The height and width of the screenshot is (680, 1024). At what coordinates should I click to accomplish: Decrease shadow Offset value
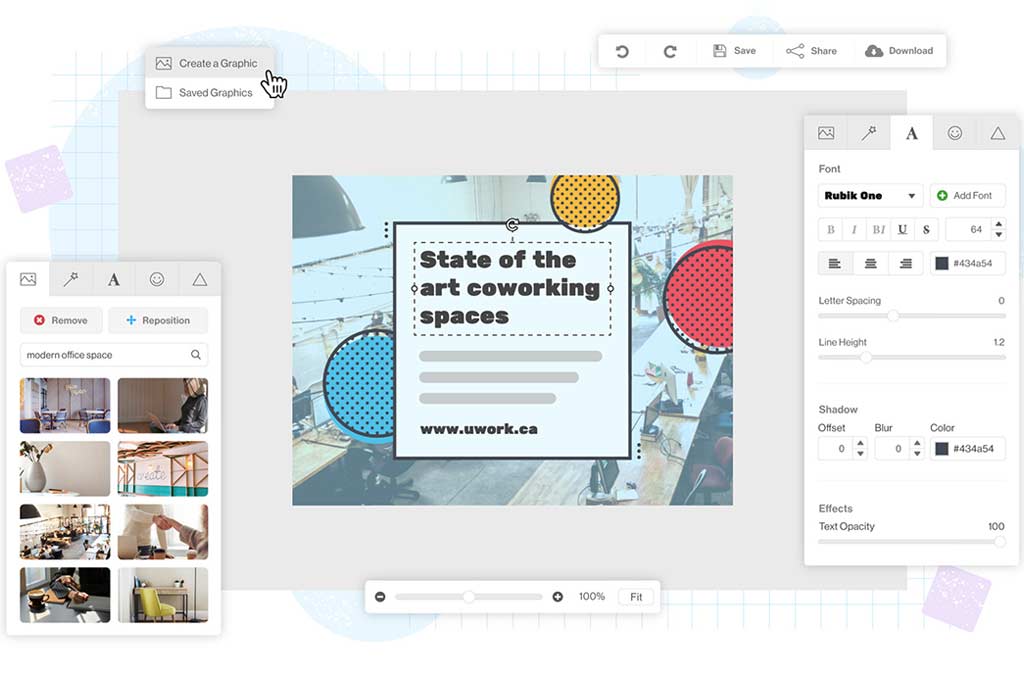[x=861, y=454]
